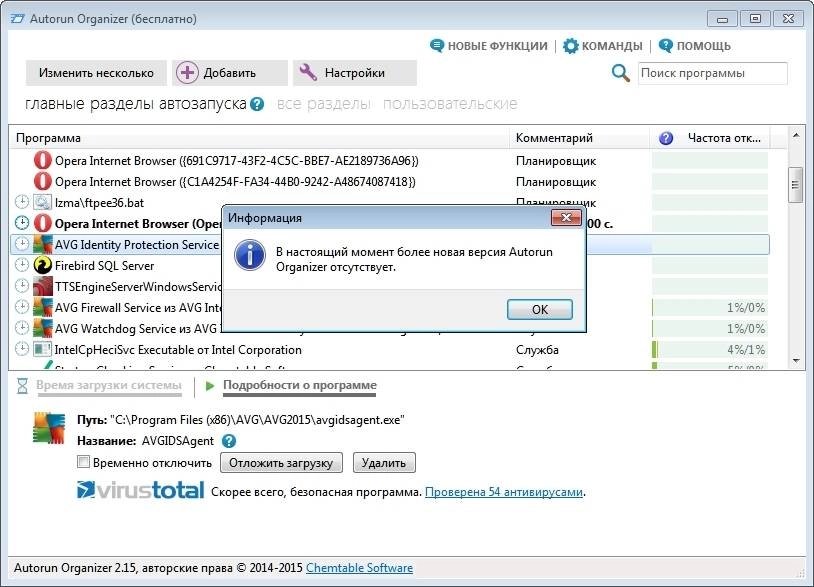Click the clock icon of Firebird SQL Server row
This screenshot has height=587, width=814.
[22, 265]
